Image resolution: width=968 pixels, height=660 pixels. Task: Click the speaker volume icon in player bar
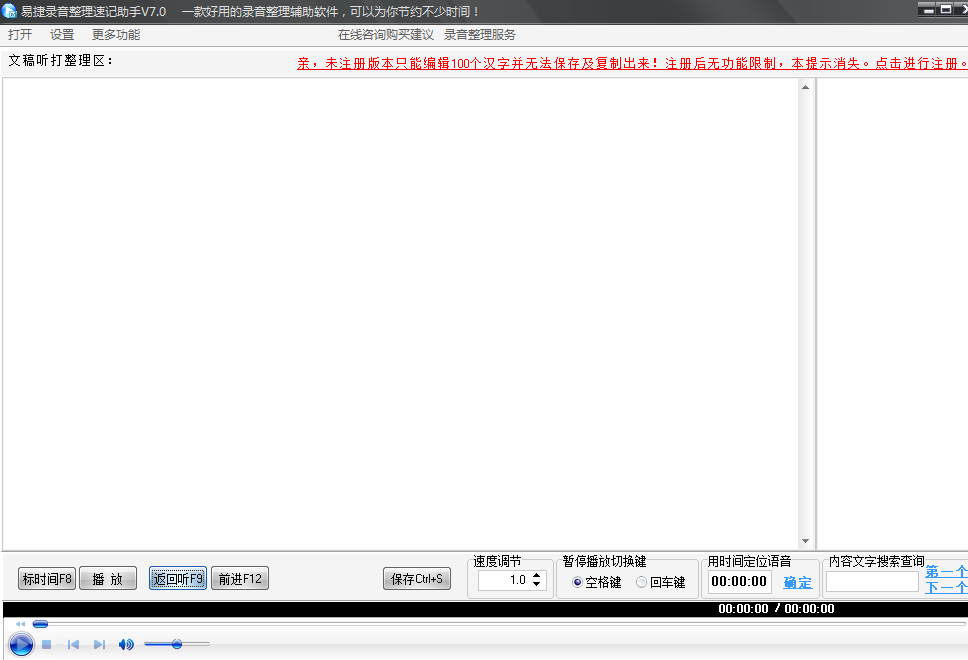[125, 644]
